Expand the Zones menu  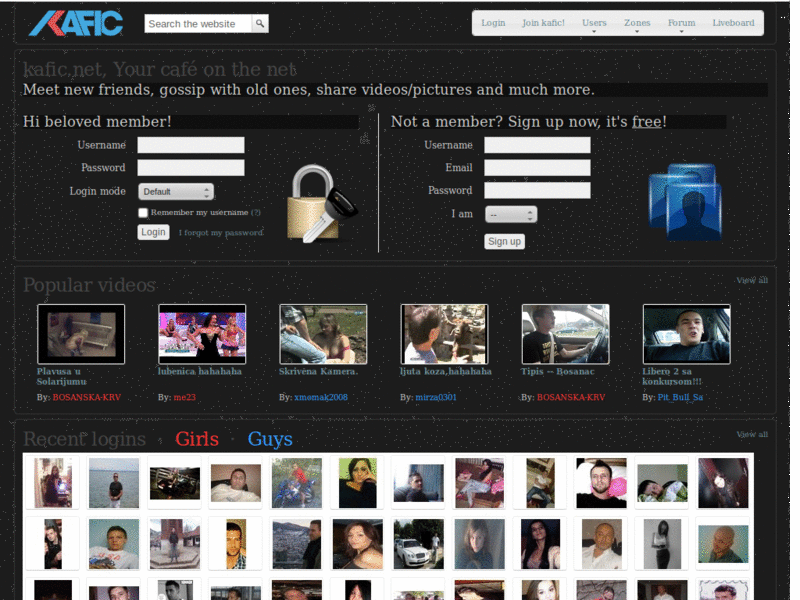[637, 24]
